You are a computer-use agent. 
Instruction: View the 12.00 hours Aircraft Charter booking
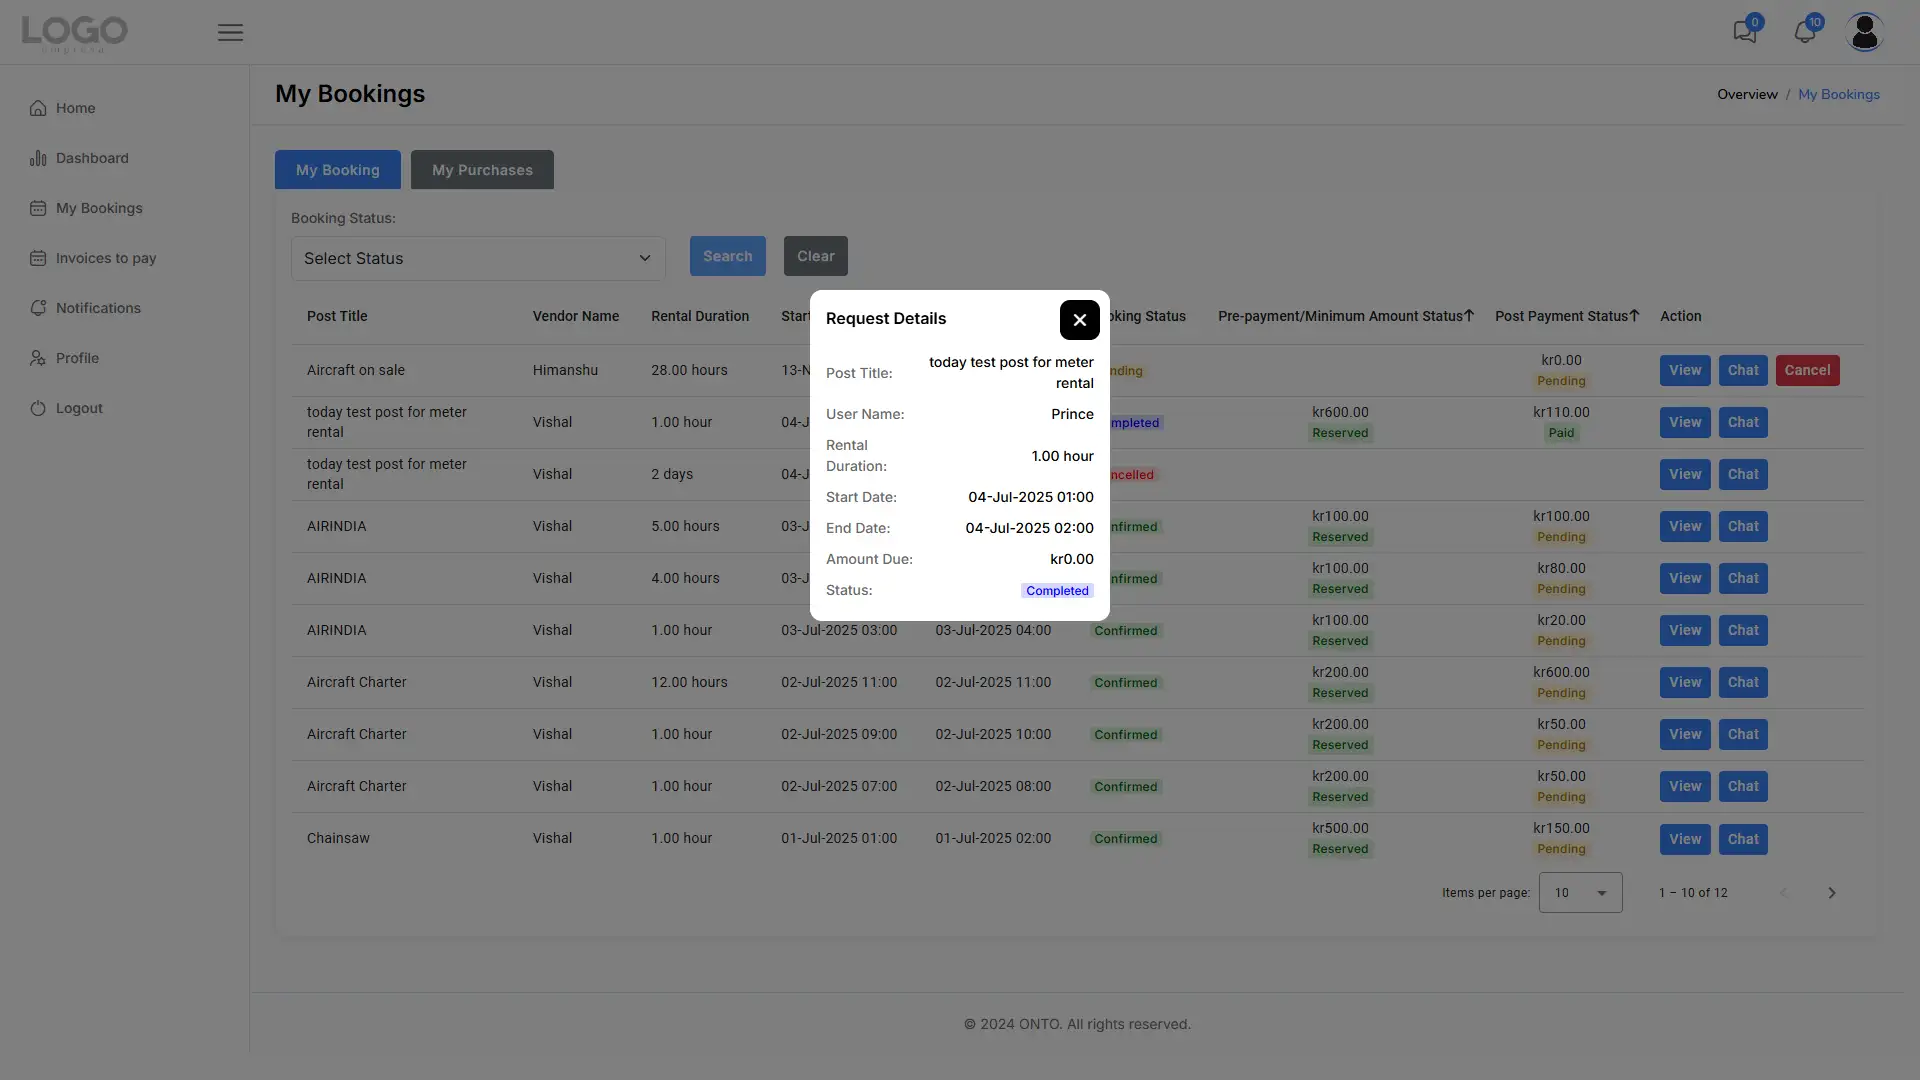pos(1685,682)
